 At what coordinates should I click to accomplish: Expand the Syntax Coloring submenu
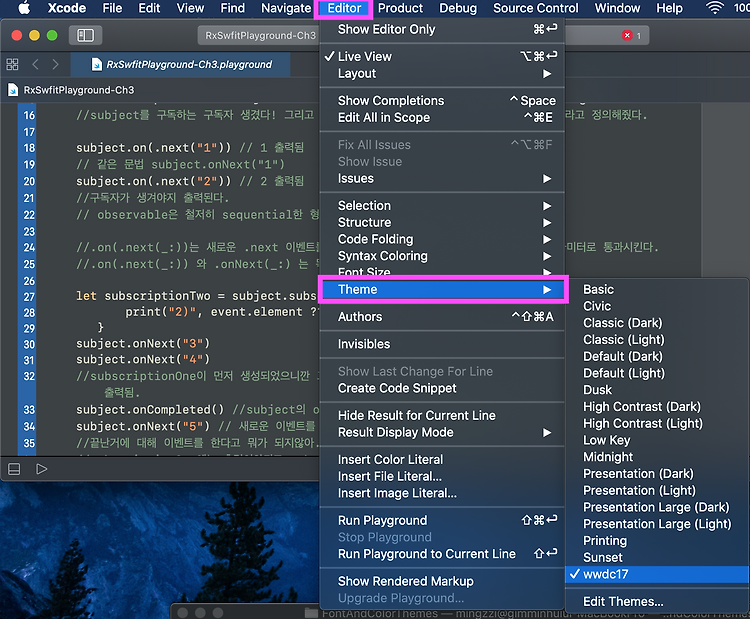(441, 256)
